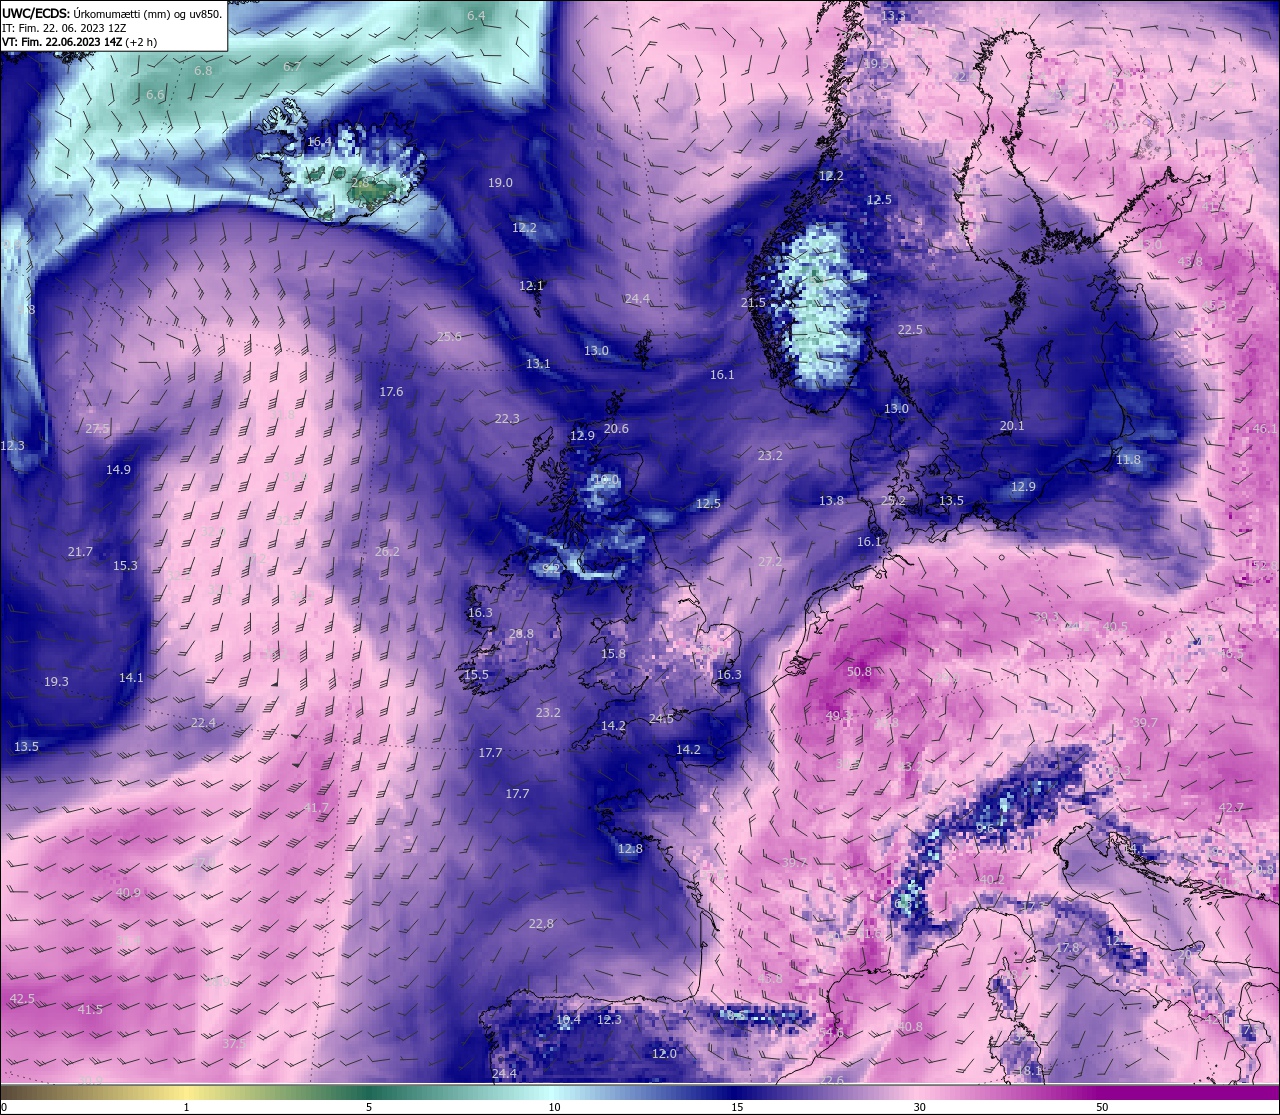The width and height of the screenshot is (1280, 1115).
Task: Click the 46.1 value label
Action: (1265, 429)
